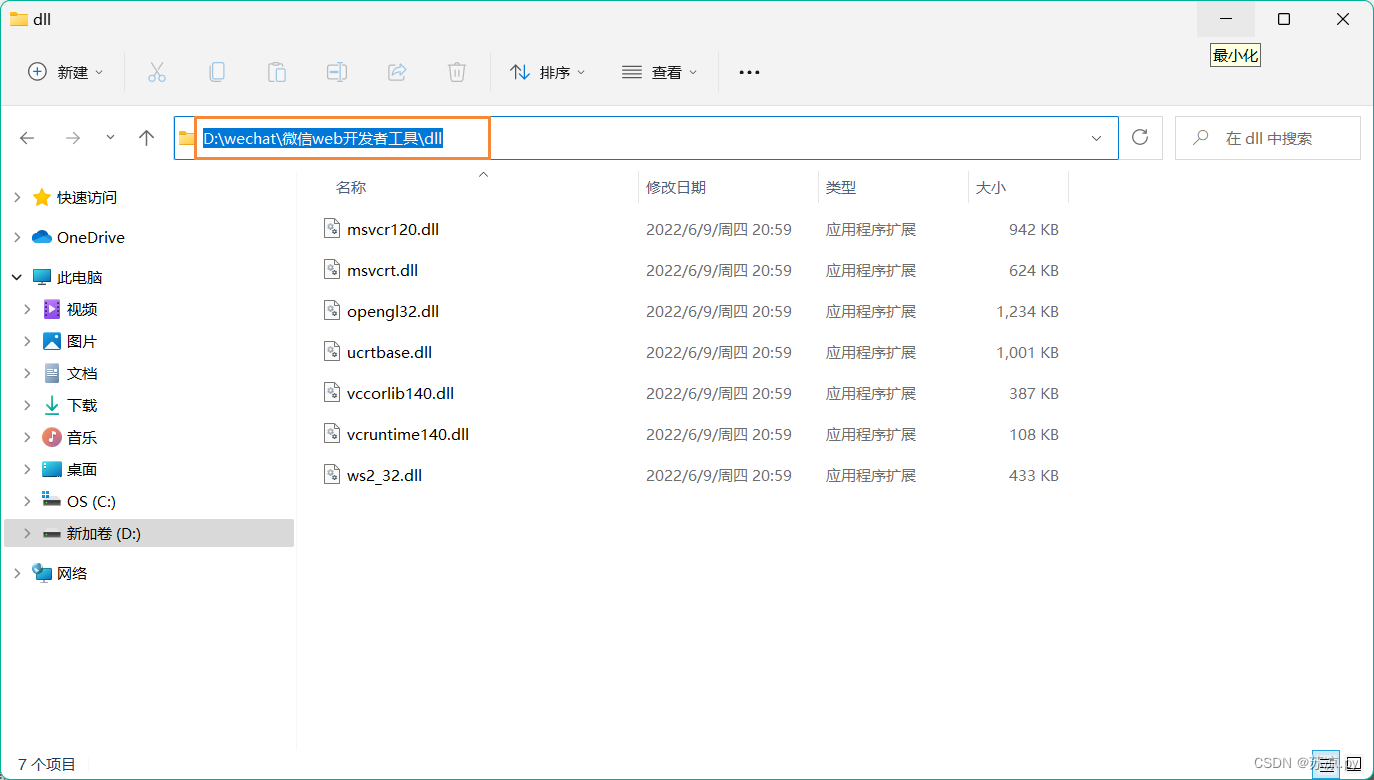Collapse the 此电脑 tree item
Screen dimensions: 1374x780
tap(16, 277)
